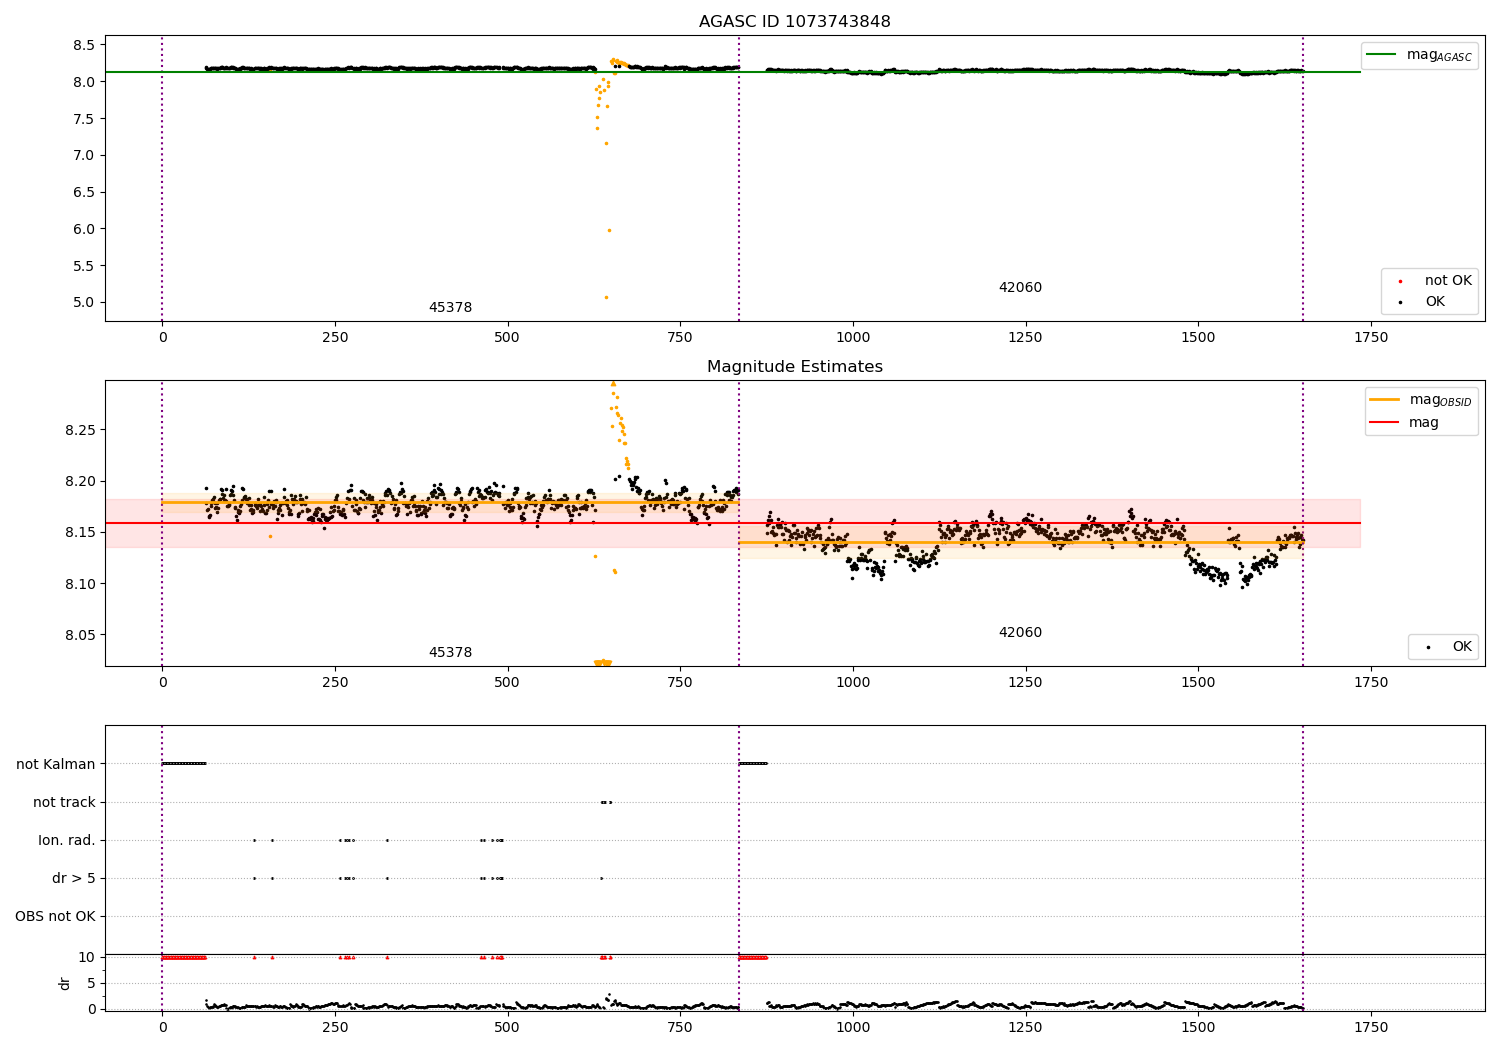Click y-tick 8.20 on middle plot
Image resolution: width=1500 pixels, height=1050 pixels.
pos(80,481)
